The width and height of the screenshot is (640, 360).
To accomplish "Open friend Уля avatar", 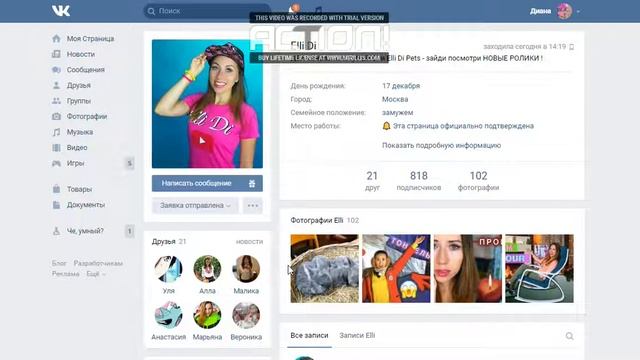I will pos(168,269).
